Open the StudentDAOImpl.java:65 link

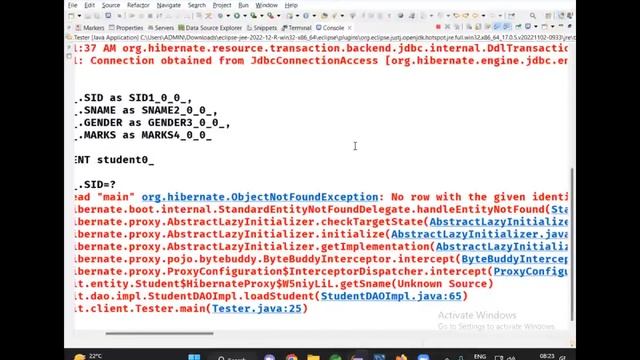tap(391, 296)
